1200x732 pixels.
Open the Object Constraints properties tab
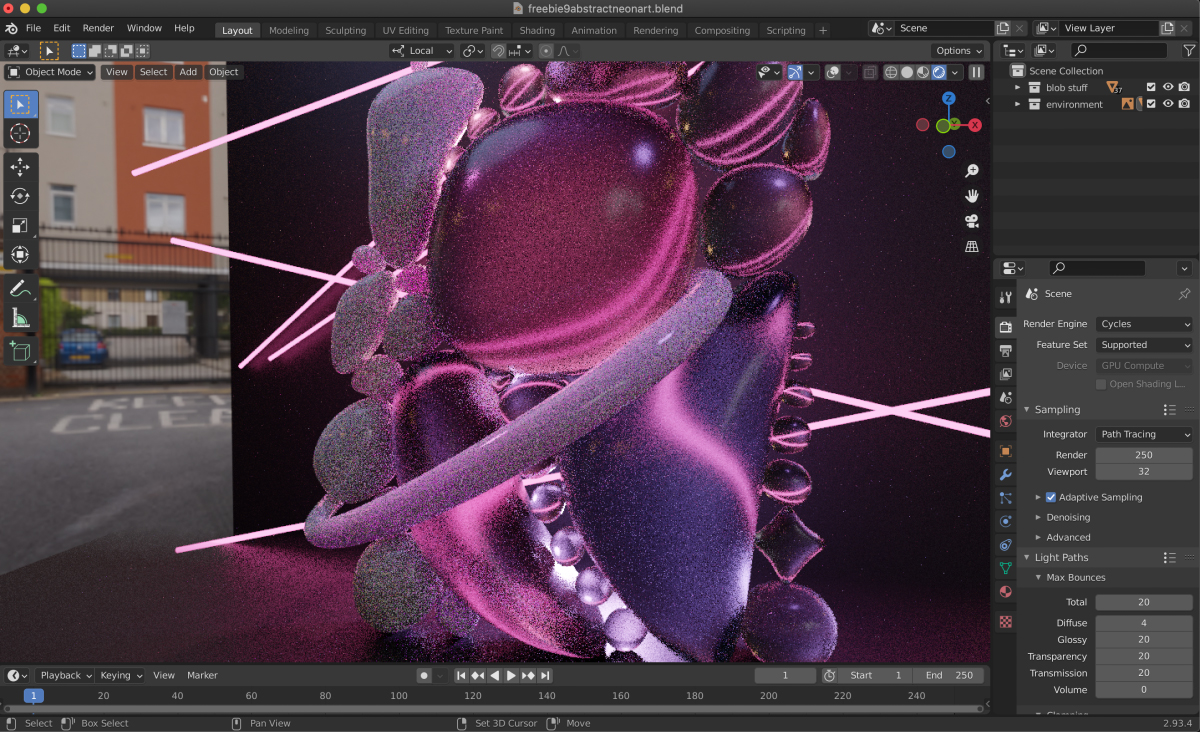click(x=1006, y=545)
